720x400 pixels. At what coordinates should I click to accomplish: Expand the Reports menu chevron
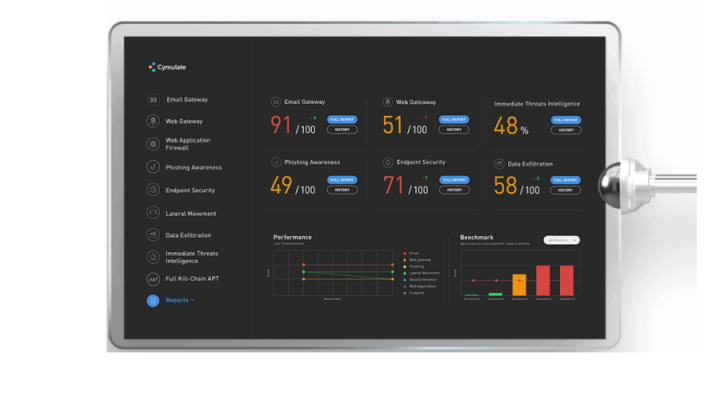(193, 299)
